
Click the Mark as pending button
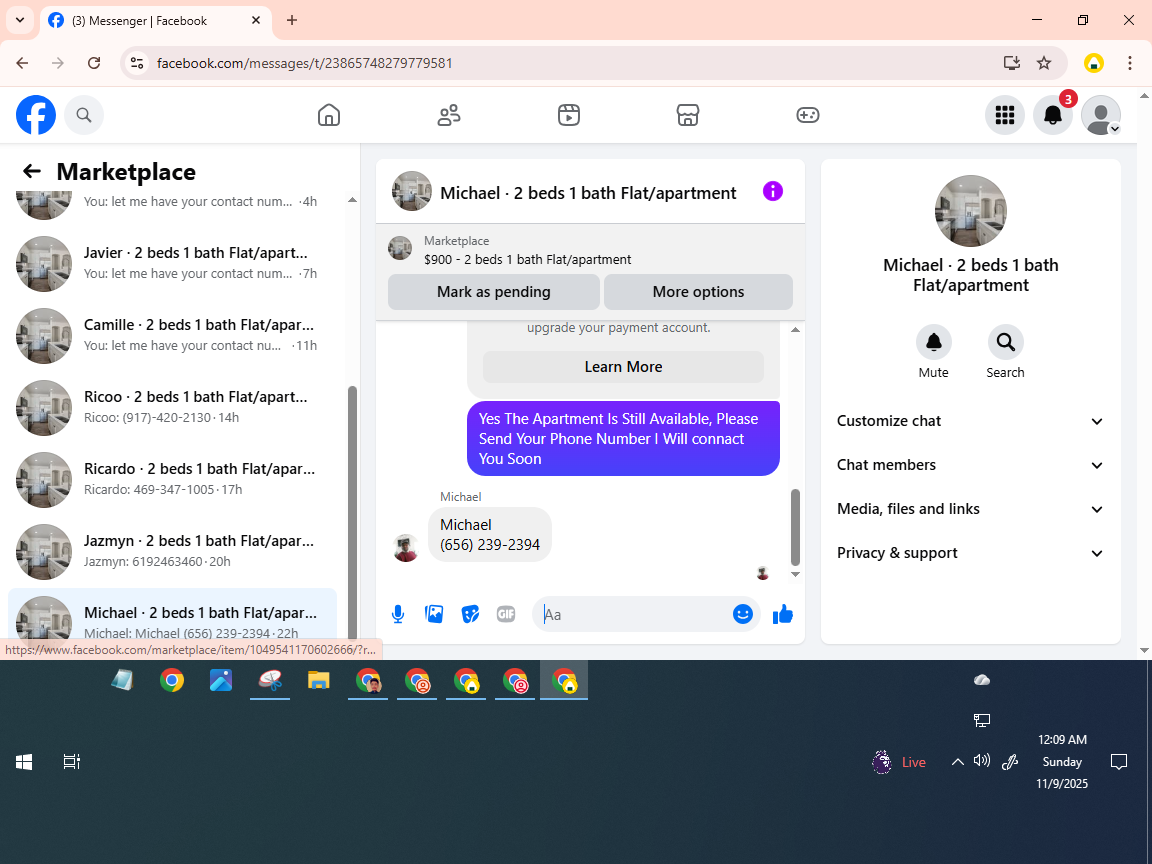click(494, 292)
